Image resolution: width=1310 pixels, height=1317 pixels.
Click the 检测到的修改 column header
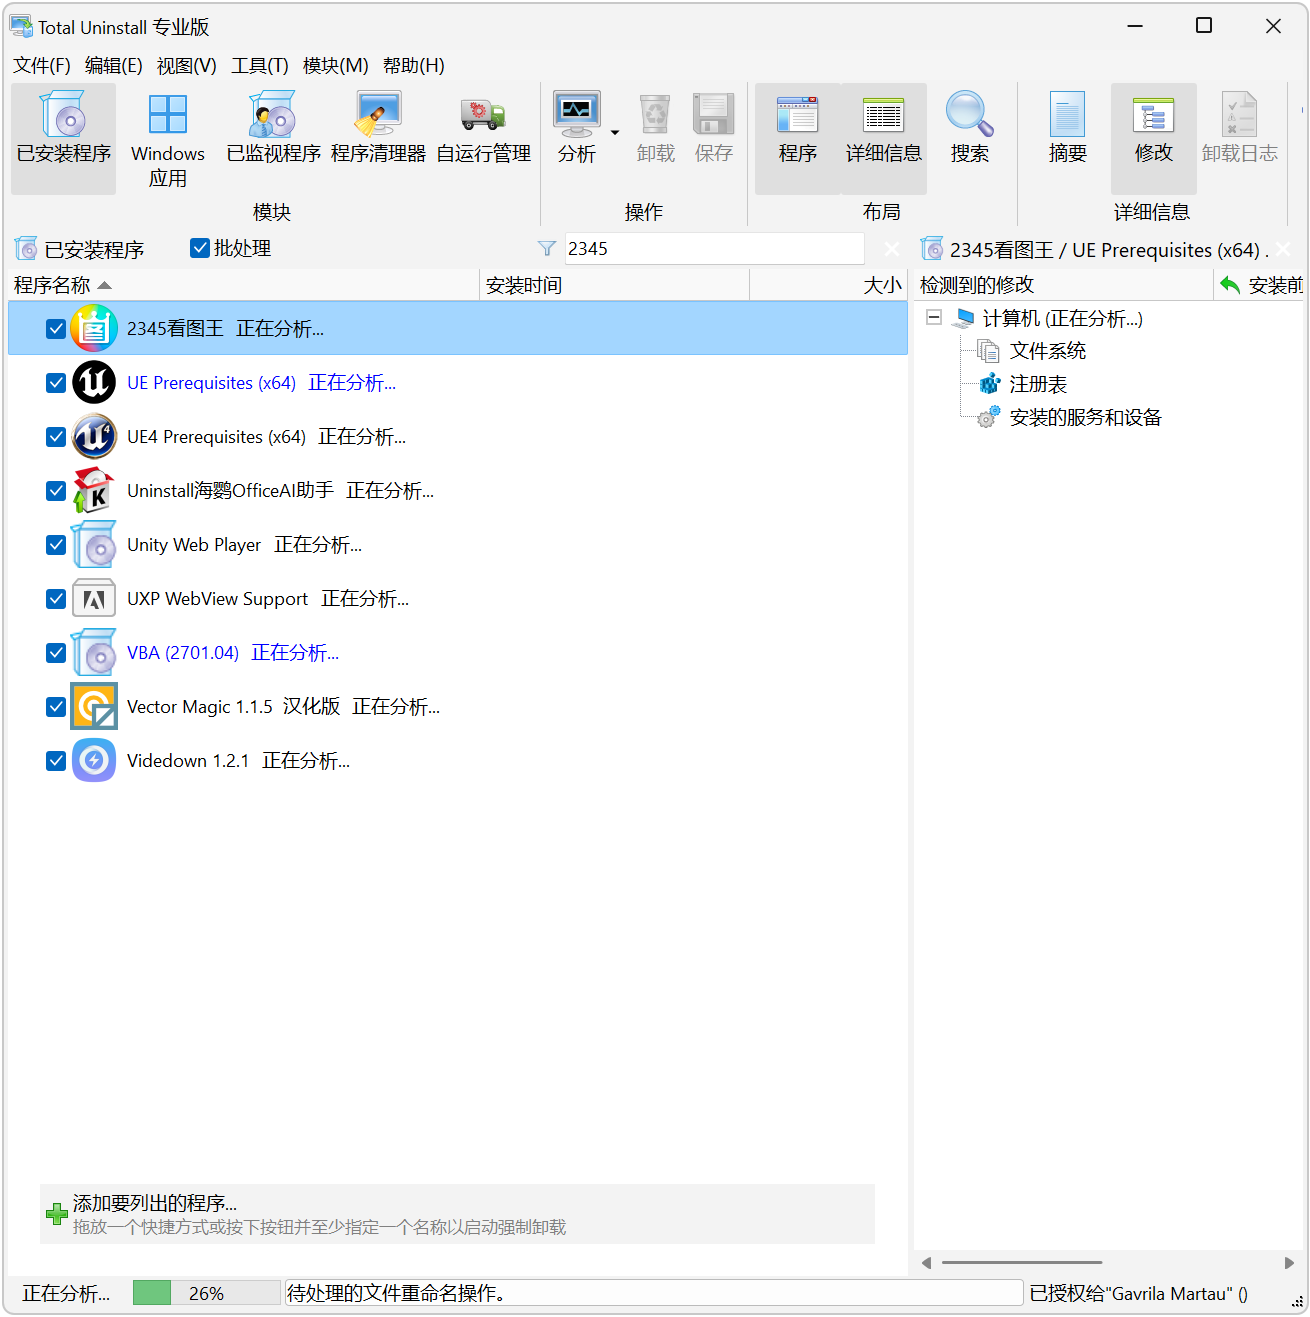1063,285
